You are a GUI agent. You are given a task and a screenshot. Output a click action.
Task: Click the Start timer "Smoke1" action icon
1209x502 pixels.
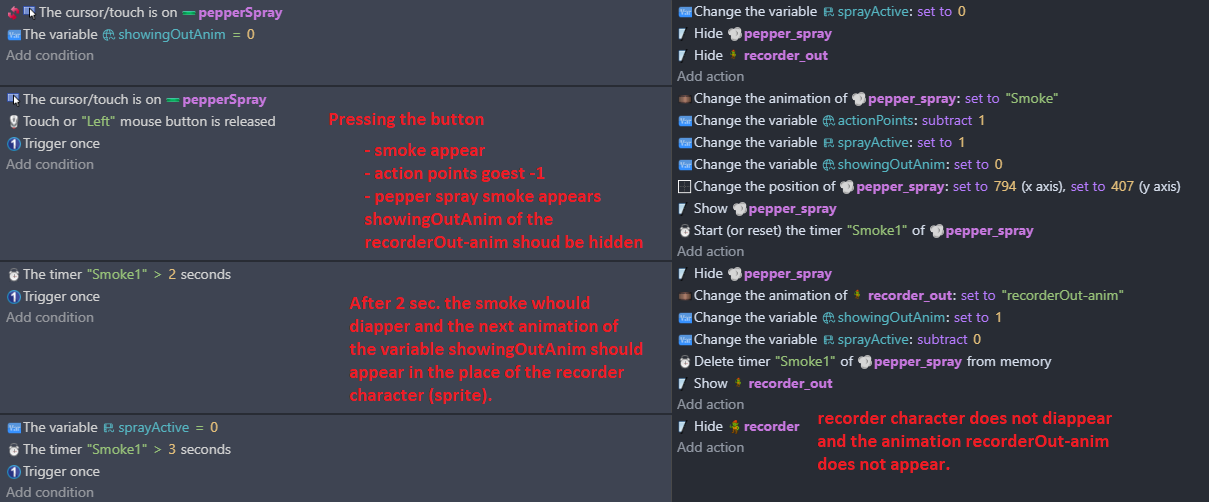684,230
